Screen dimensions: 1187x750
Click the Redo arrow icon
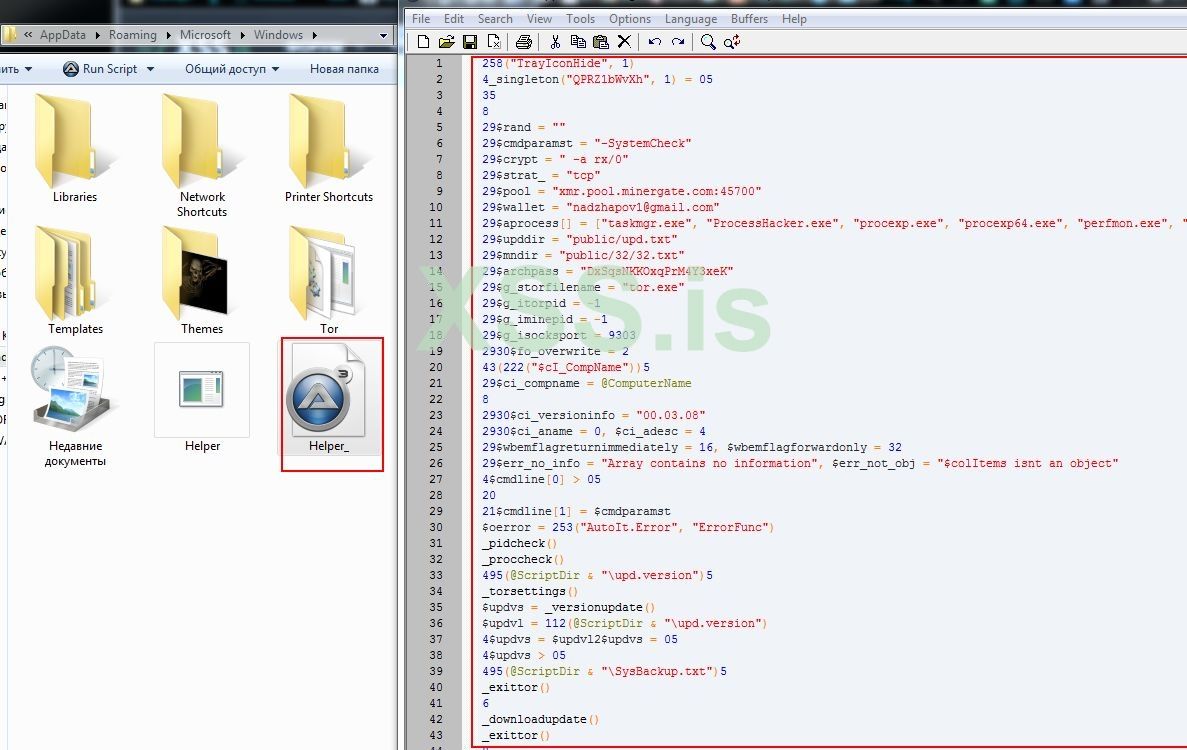[x=678, y=42]
